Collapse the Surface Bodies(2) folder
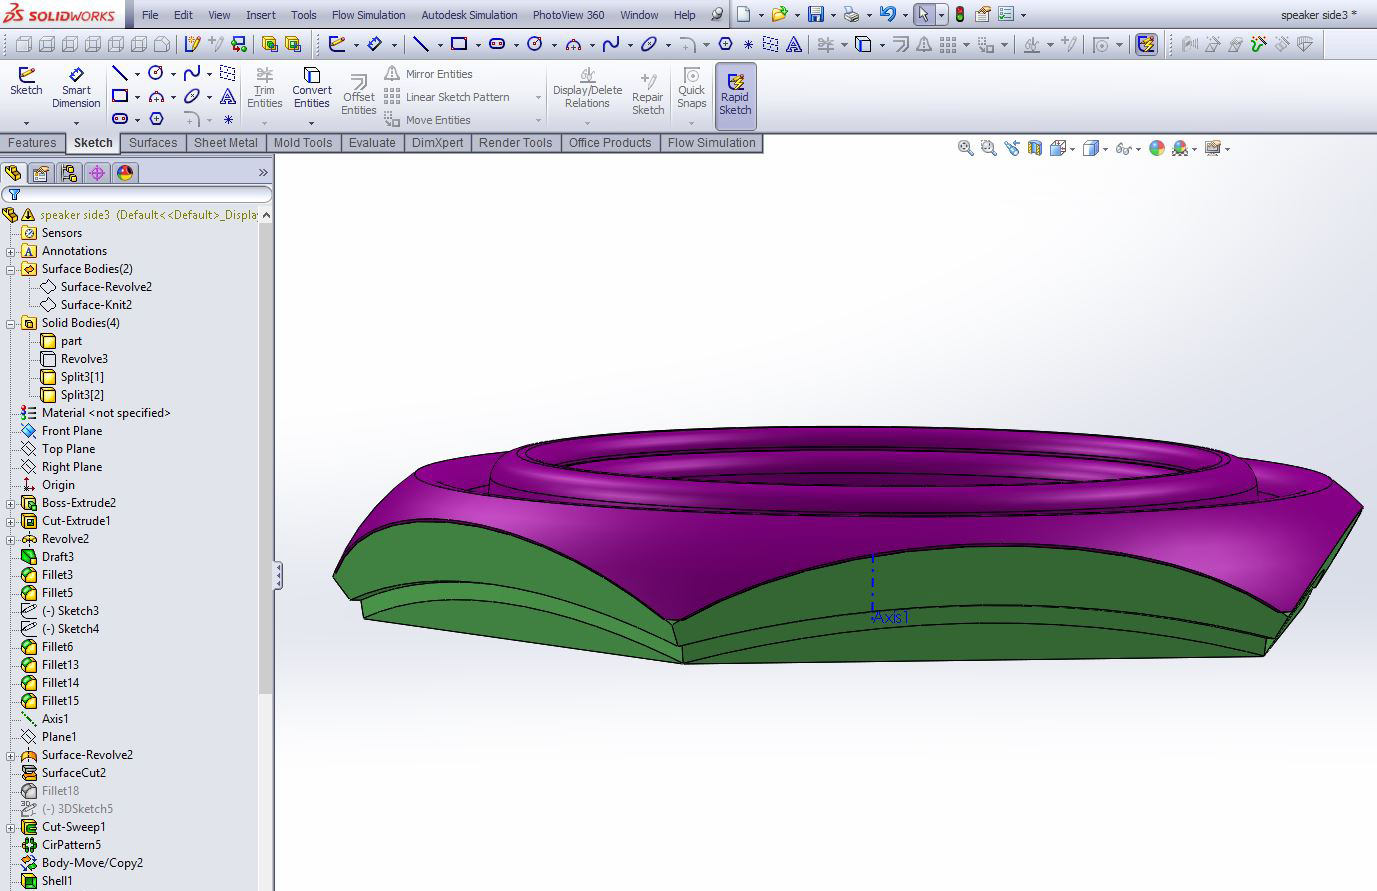 [x=11, y=269]
